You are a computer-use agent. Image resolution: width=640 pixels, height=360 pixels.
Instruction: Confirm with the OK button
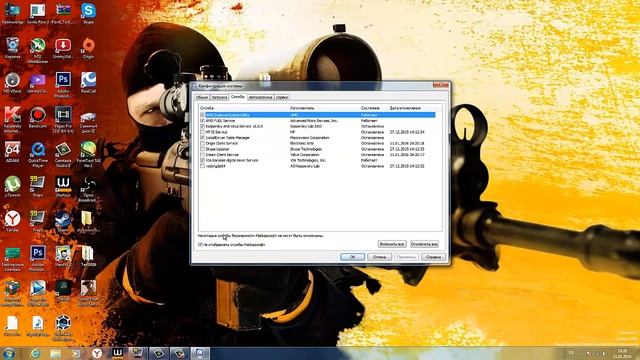coord(352,257)
